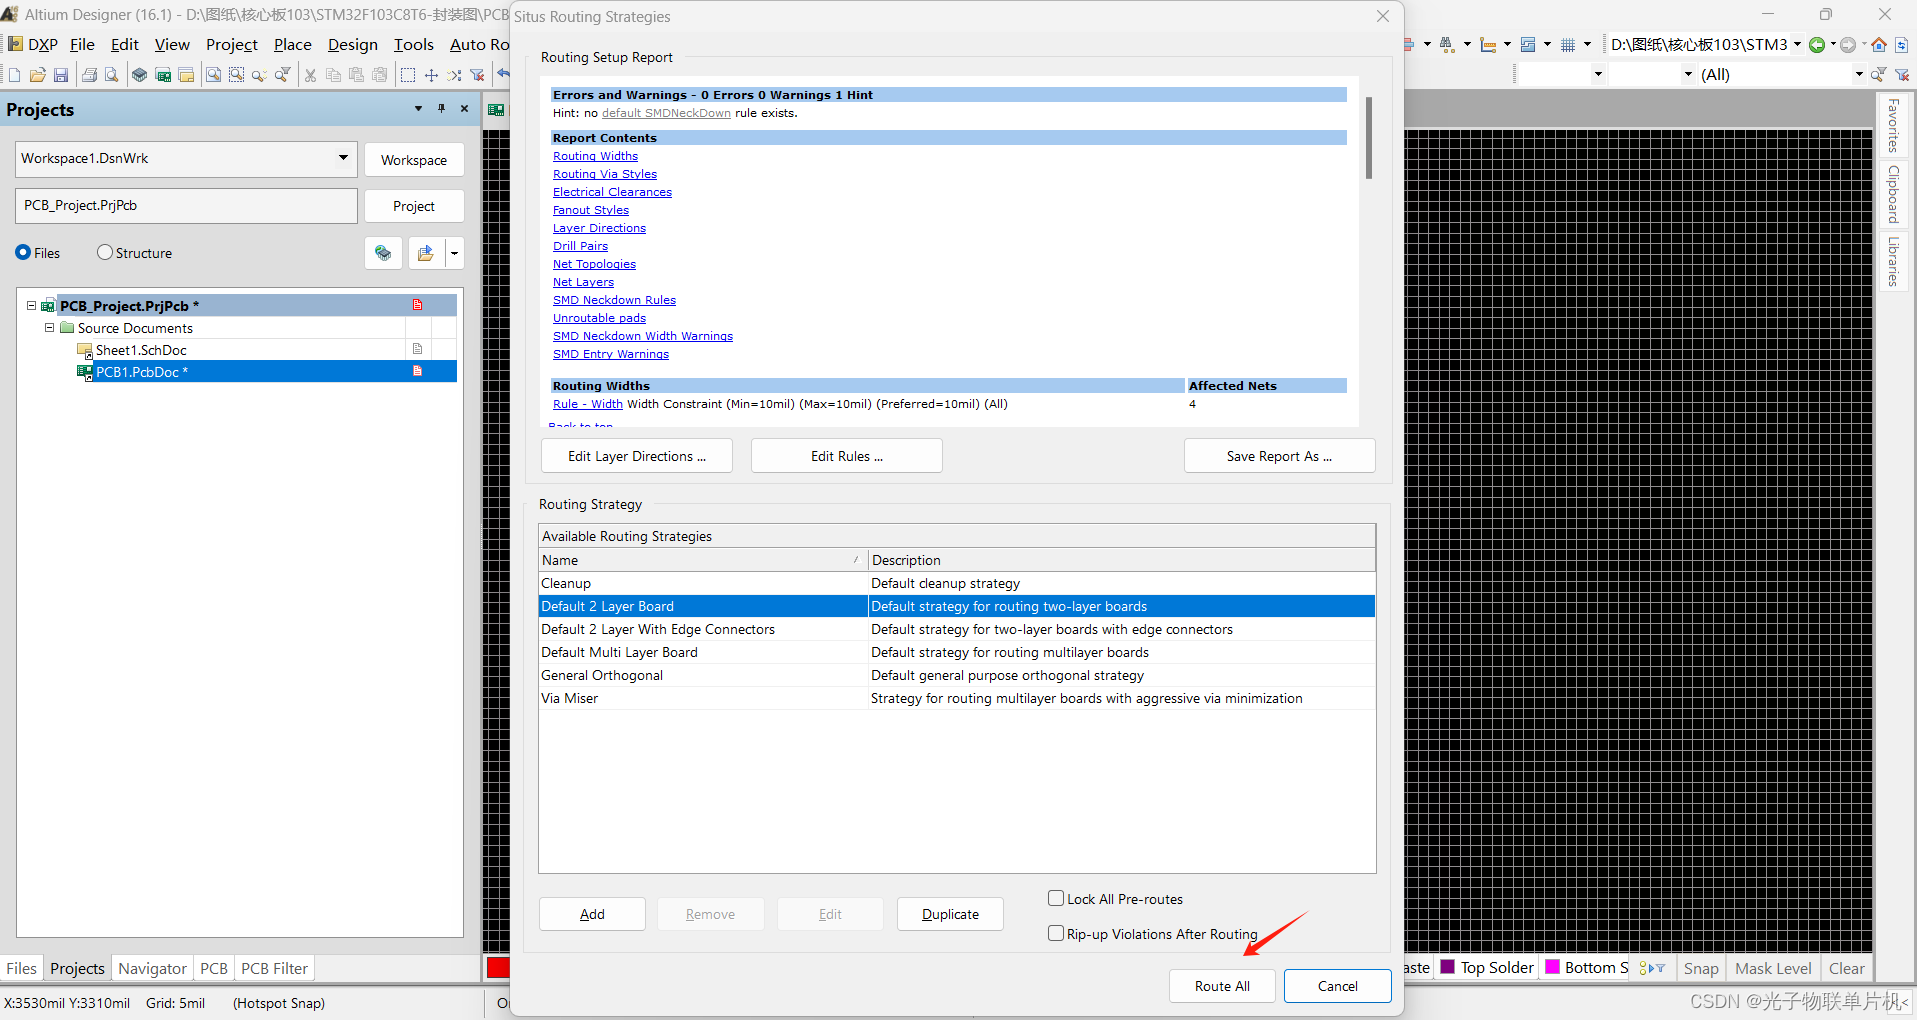Click Edit Layer Directions button

[637, 456]
